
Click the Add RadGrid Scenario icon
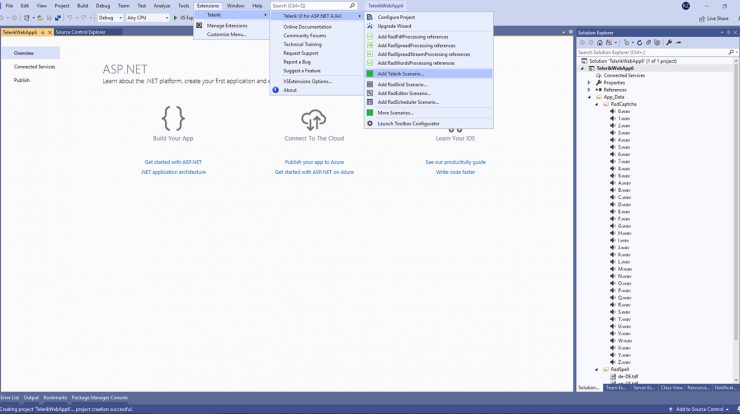(370, 84)
